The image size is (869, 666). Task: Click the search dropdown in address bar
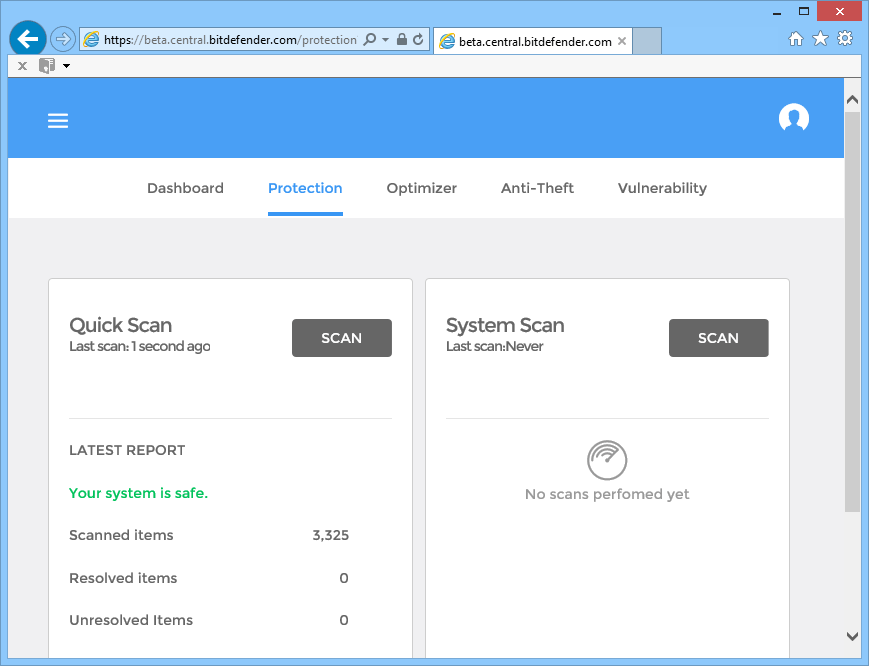(369, 38)
